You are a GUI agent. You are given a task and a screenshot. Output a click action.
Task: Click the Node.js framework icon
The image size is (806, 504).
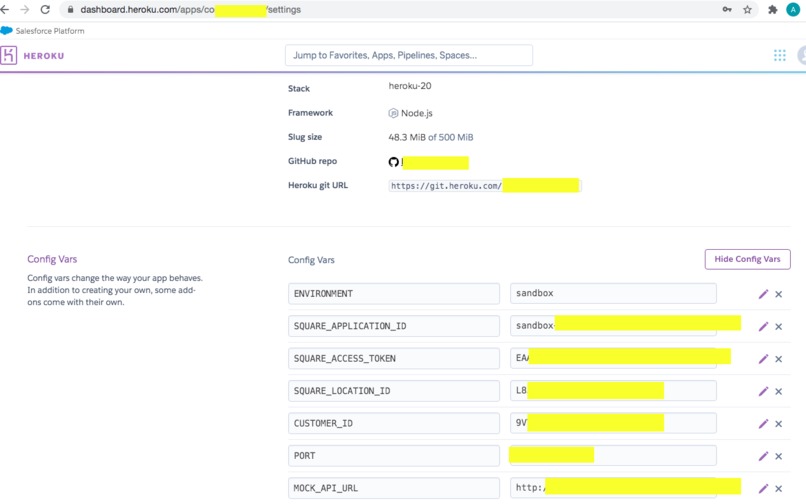[x=393, y=113]
